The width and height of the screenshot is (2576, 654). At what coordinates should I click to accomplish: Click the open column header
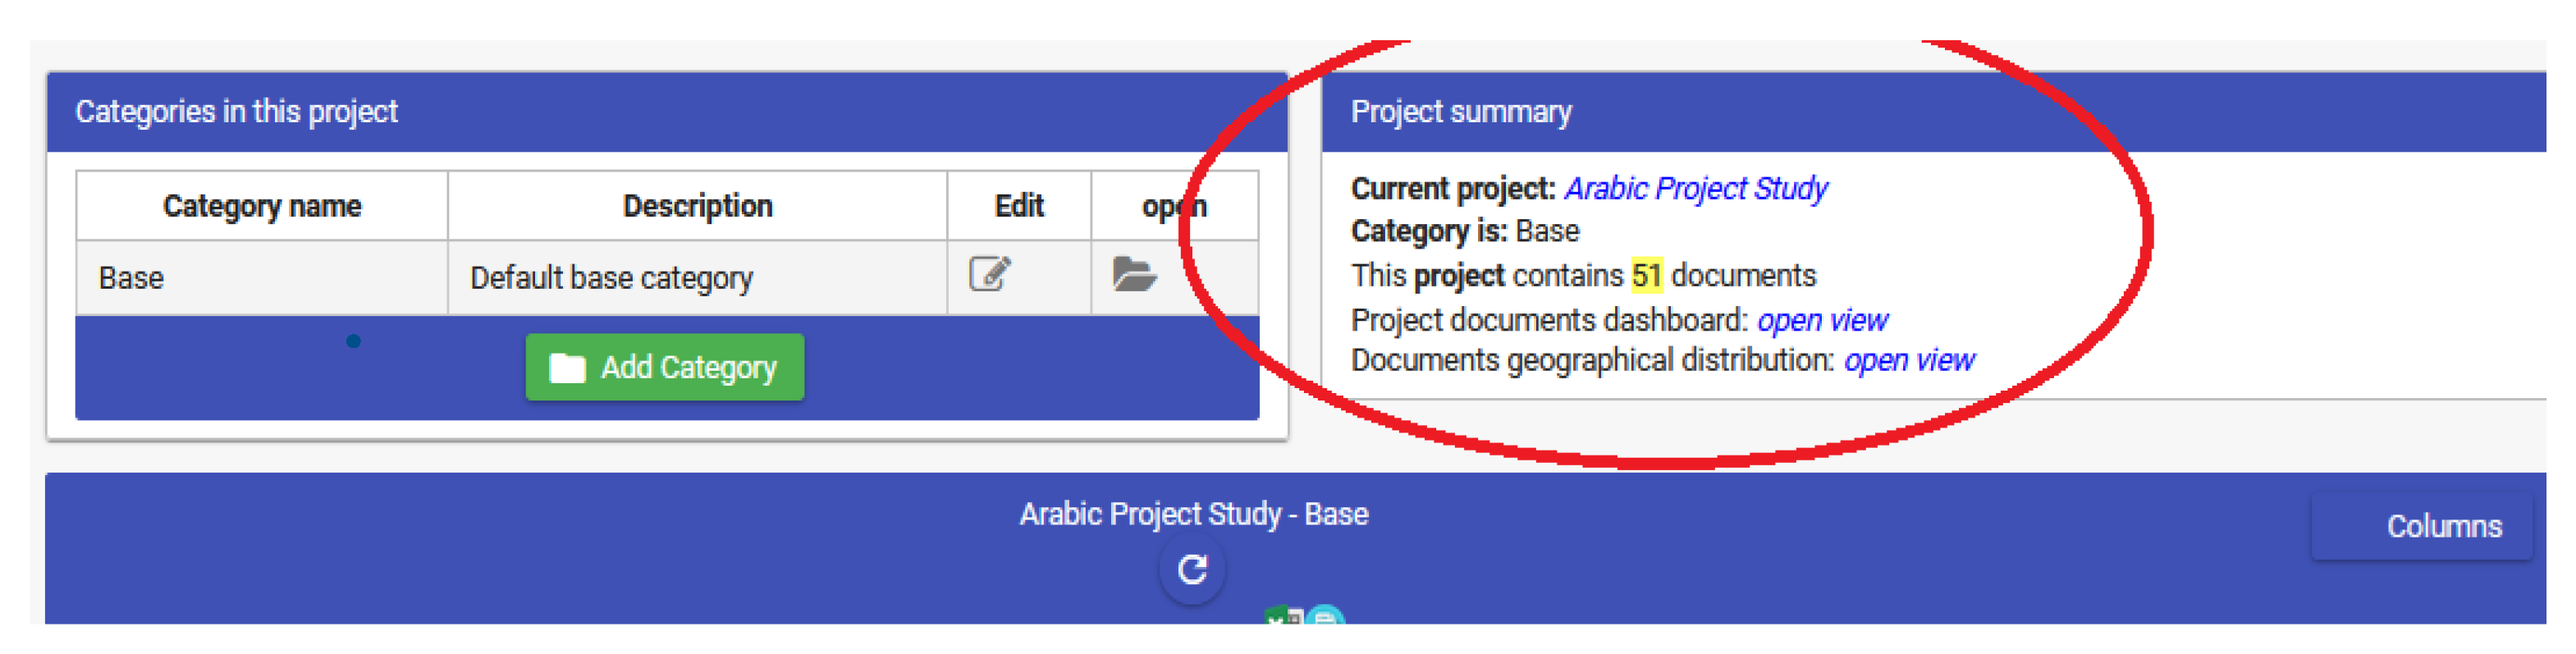1174,206
